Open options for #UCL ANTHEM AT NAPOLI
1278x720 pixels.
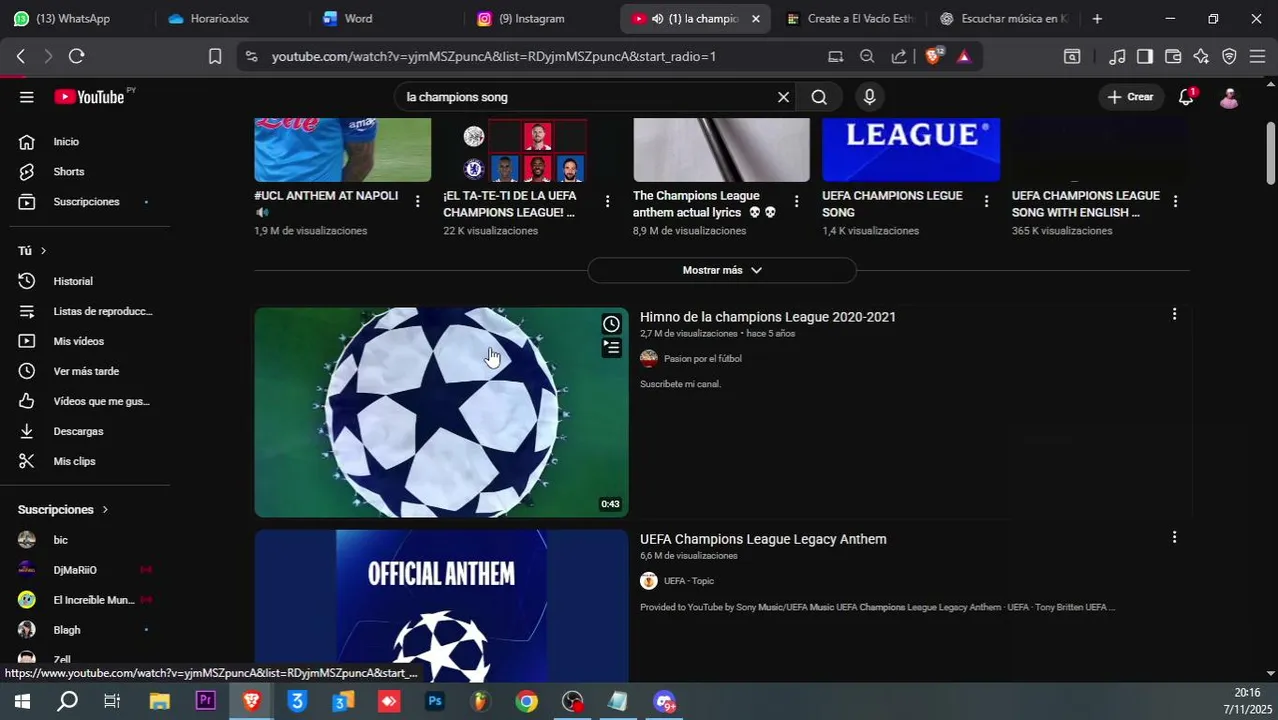418,201
